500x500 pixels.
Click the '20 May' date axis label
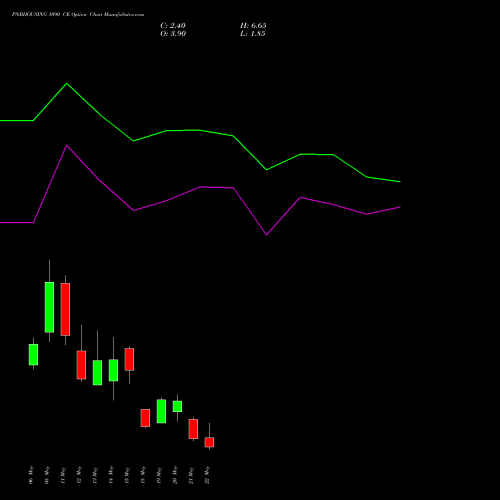coord(175,475)
